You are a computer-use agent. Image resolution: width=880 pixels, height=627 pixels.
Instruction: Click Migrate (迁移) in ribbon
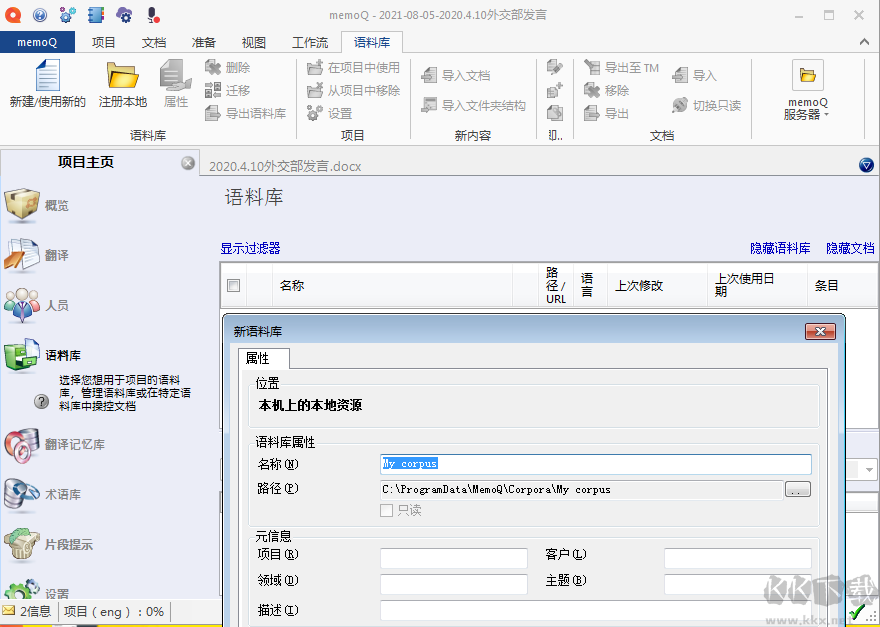coord(227,90)
